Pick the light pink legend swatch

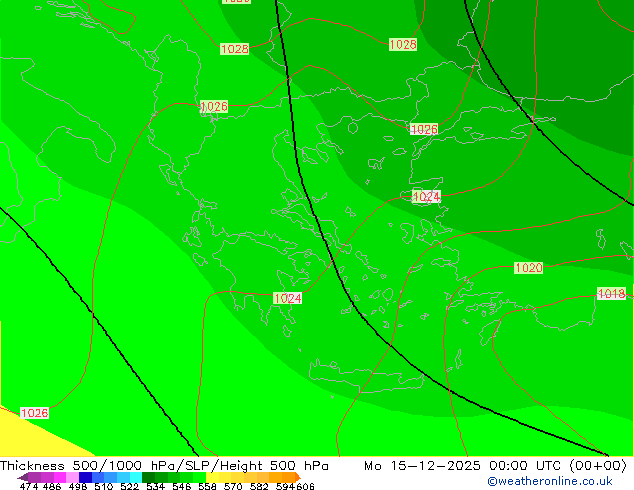72,477
